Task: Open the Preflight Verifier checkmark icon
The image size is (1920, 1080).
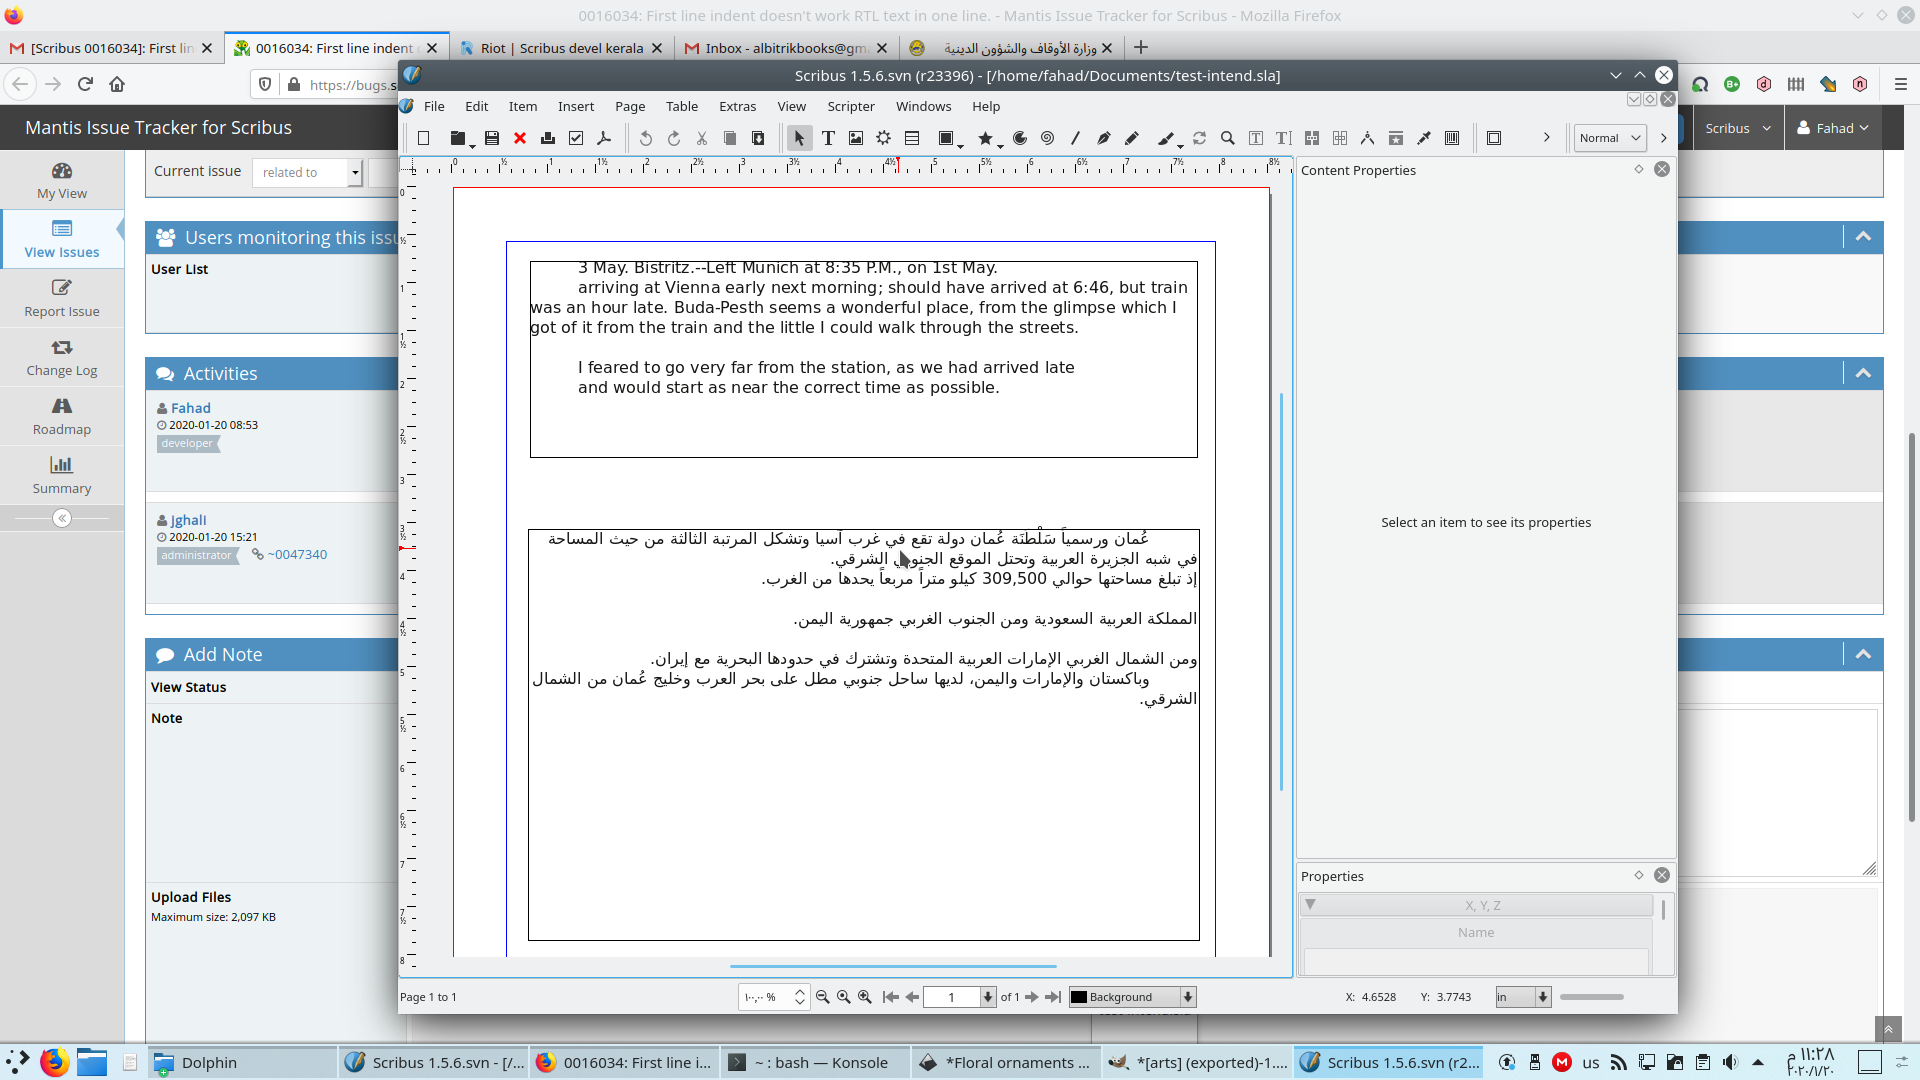Action: (576, 138)
